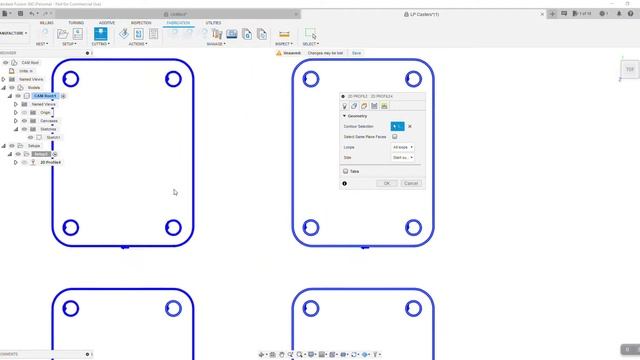Switch to the Milling tab
The width and height of the screenshot is (640, 360).
click(47, 23)
